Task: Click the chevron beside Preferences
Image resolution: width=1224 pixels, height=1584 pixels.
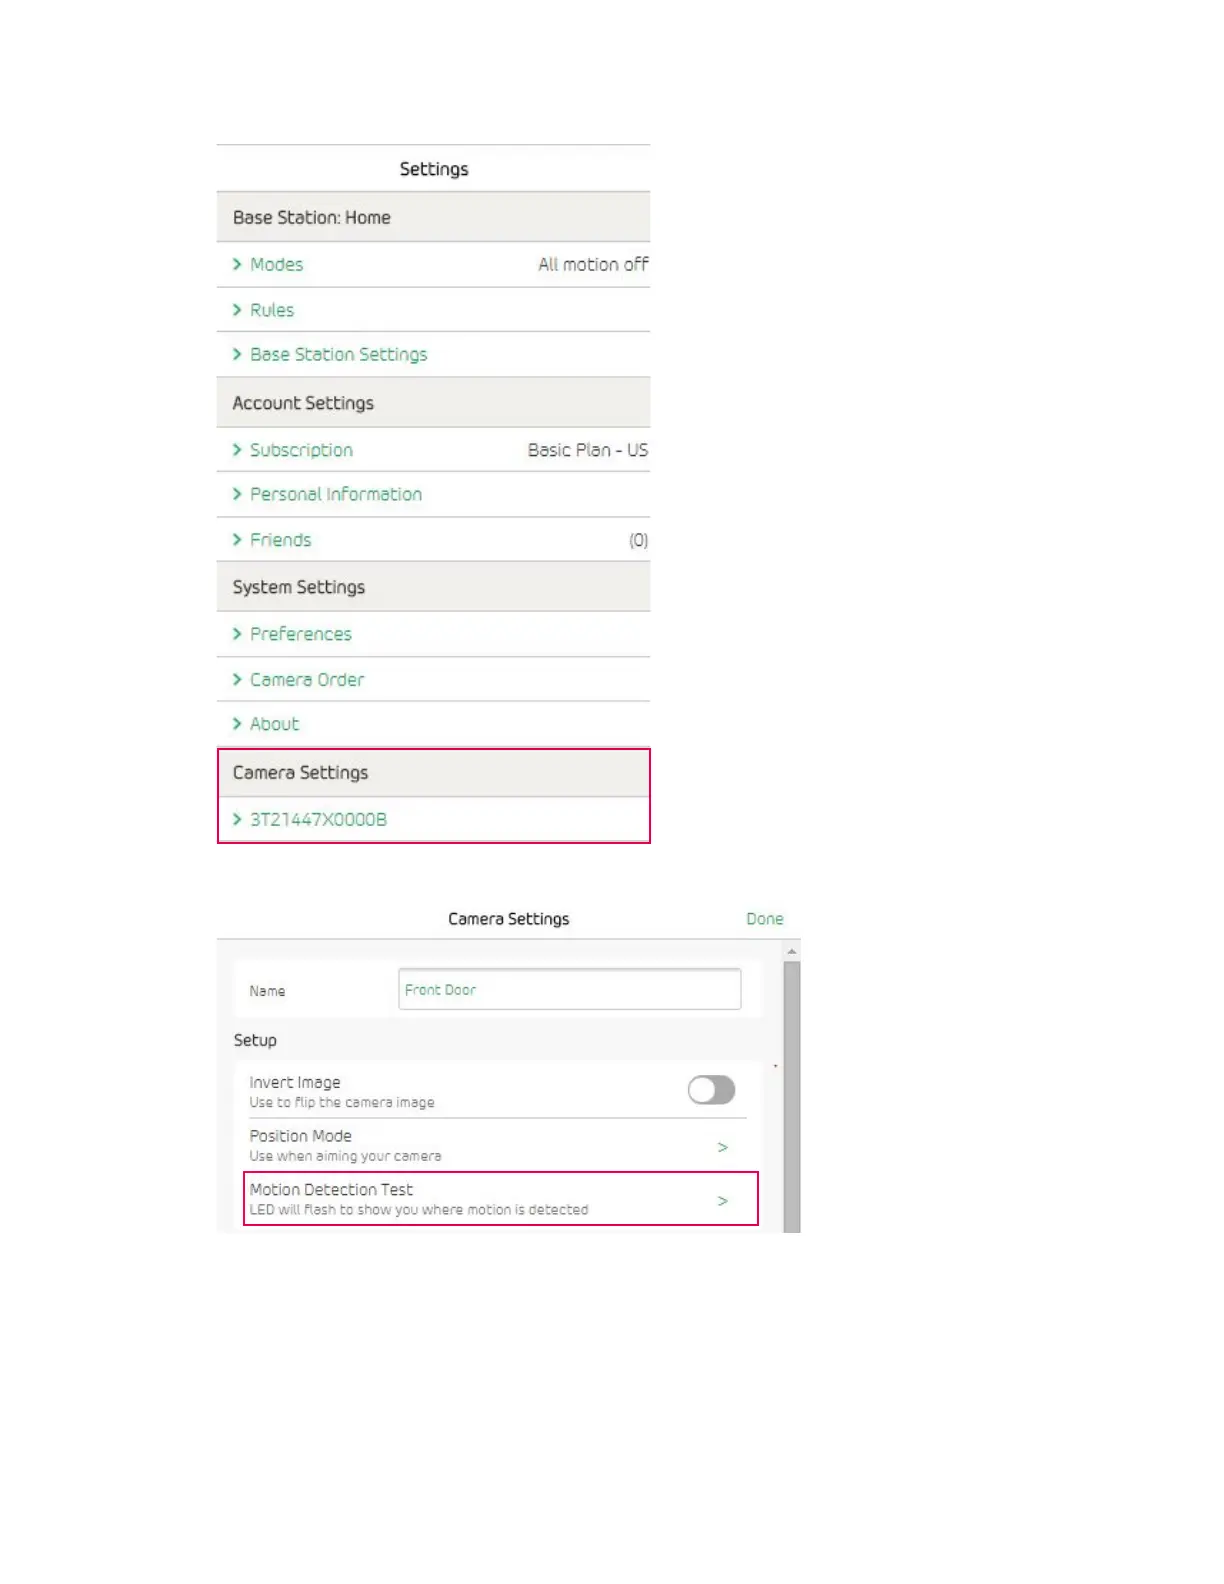Action: [x=237, y=634]
